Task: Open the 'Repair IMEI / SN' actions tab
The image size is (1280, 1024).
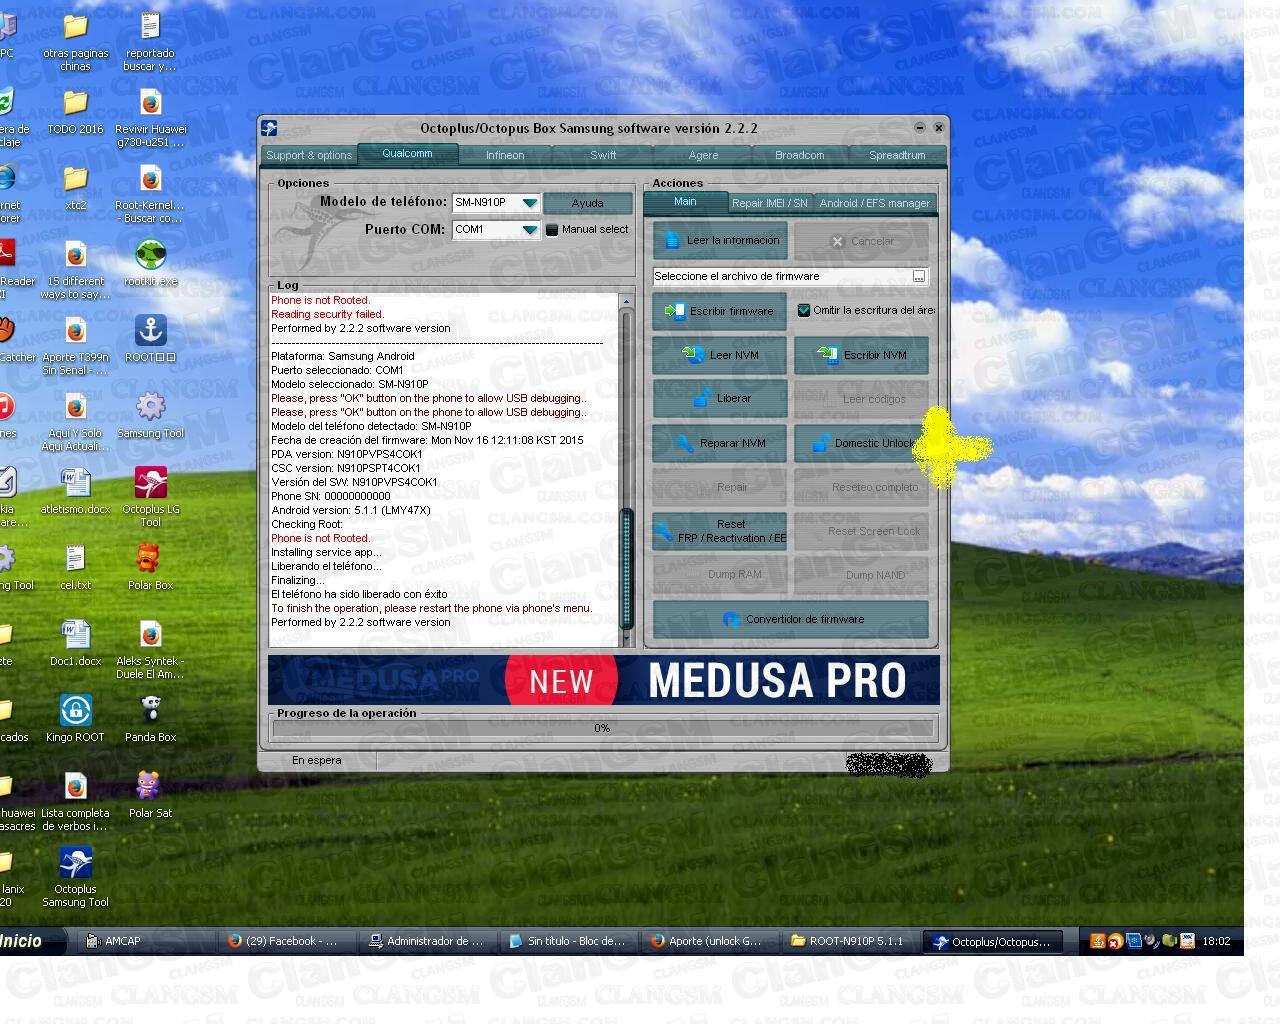Action: pyautogui.click(x=770, y=203)
